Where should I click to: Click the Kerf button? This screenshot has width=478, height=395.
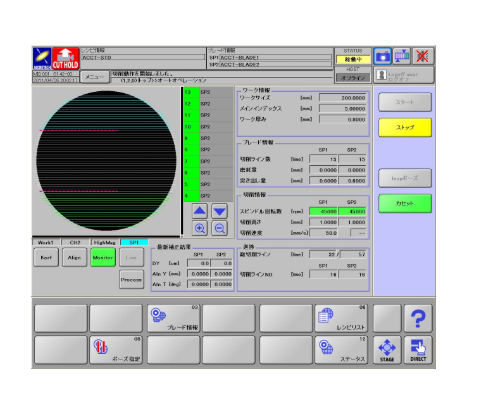pyautogui.click(x=46, y=257)
